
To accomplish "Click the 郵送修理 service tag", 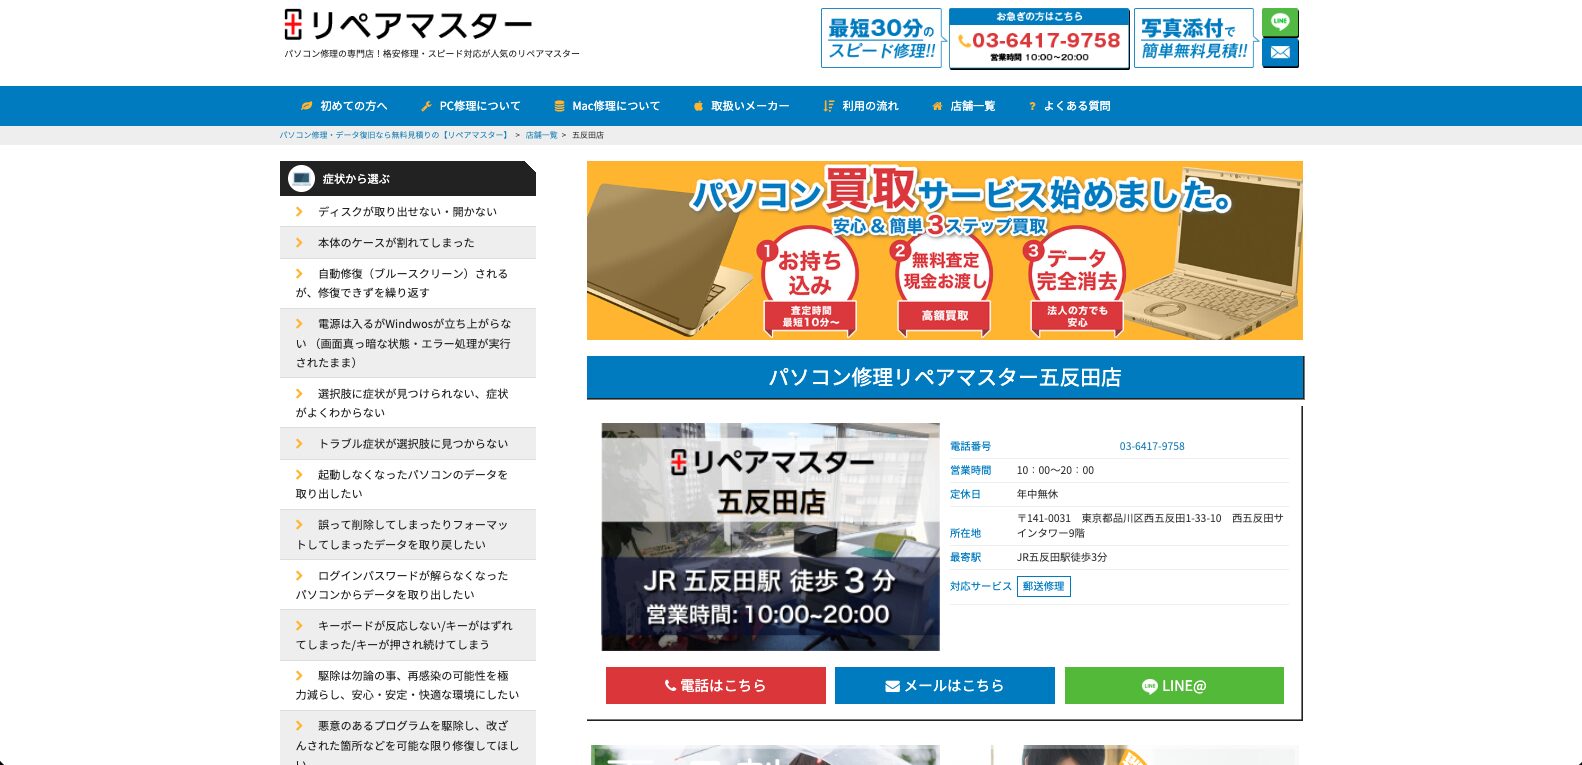I will click(x=1043, y=586).
